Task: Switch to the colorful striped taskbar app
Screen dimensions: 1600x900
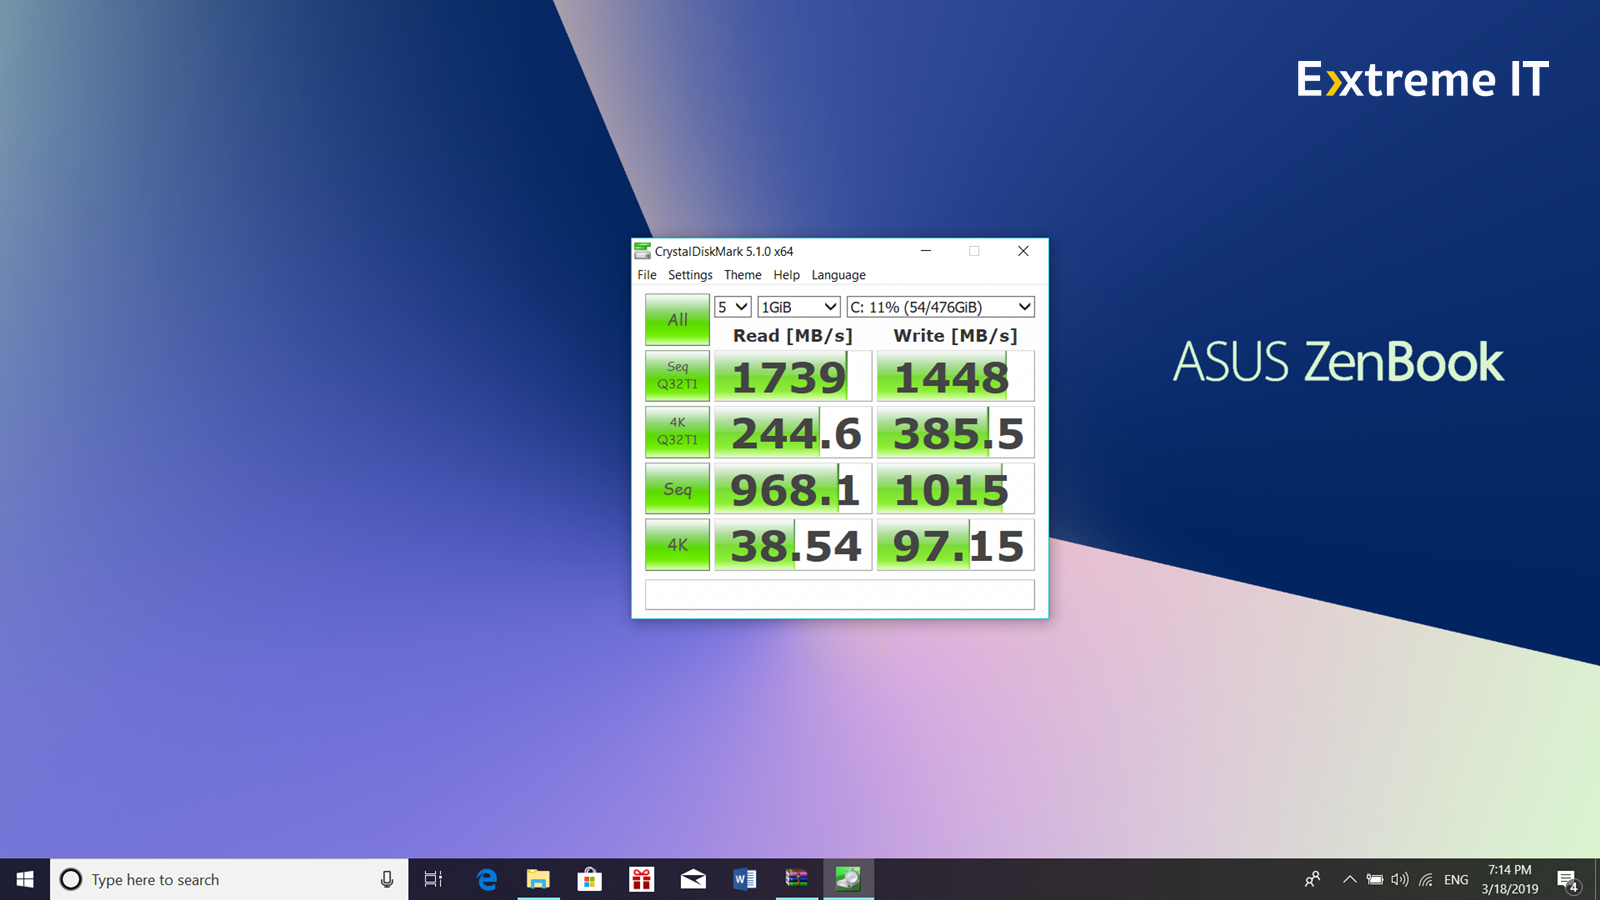Action: 797,879
